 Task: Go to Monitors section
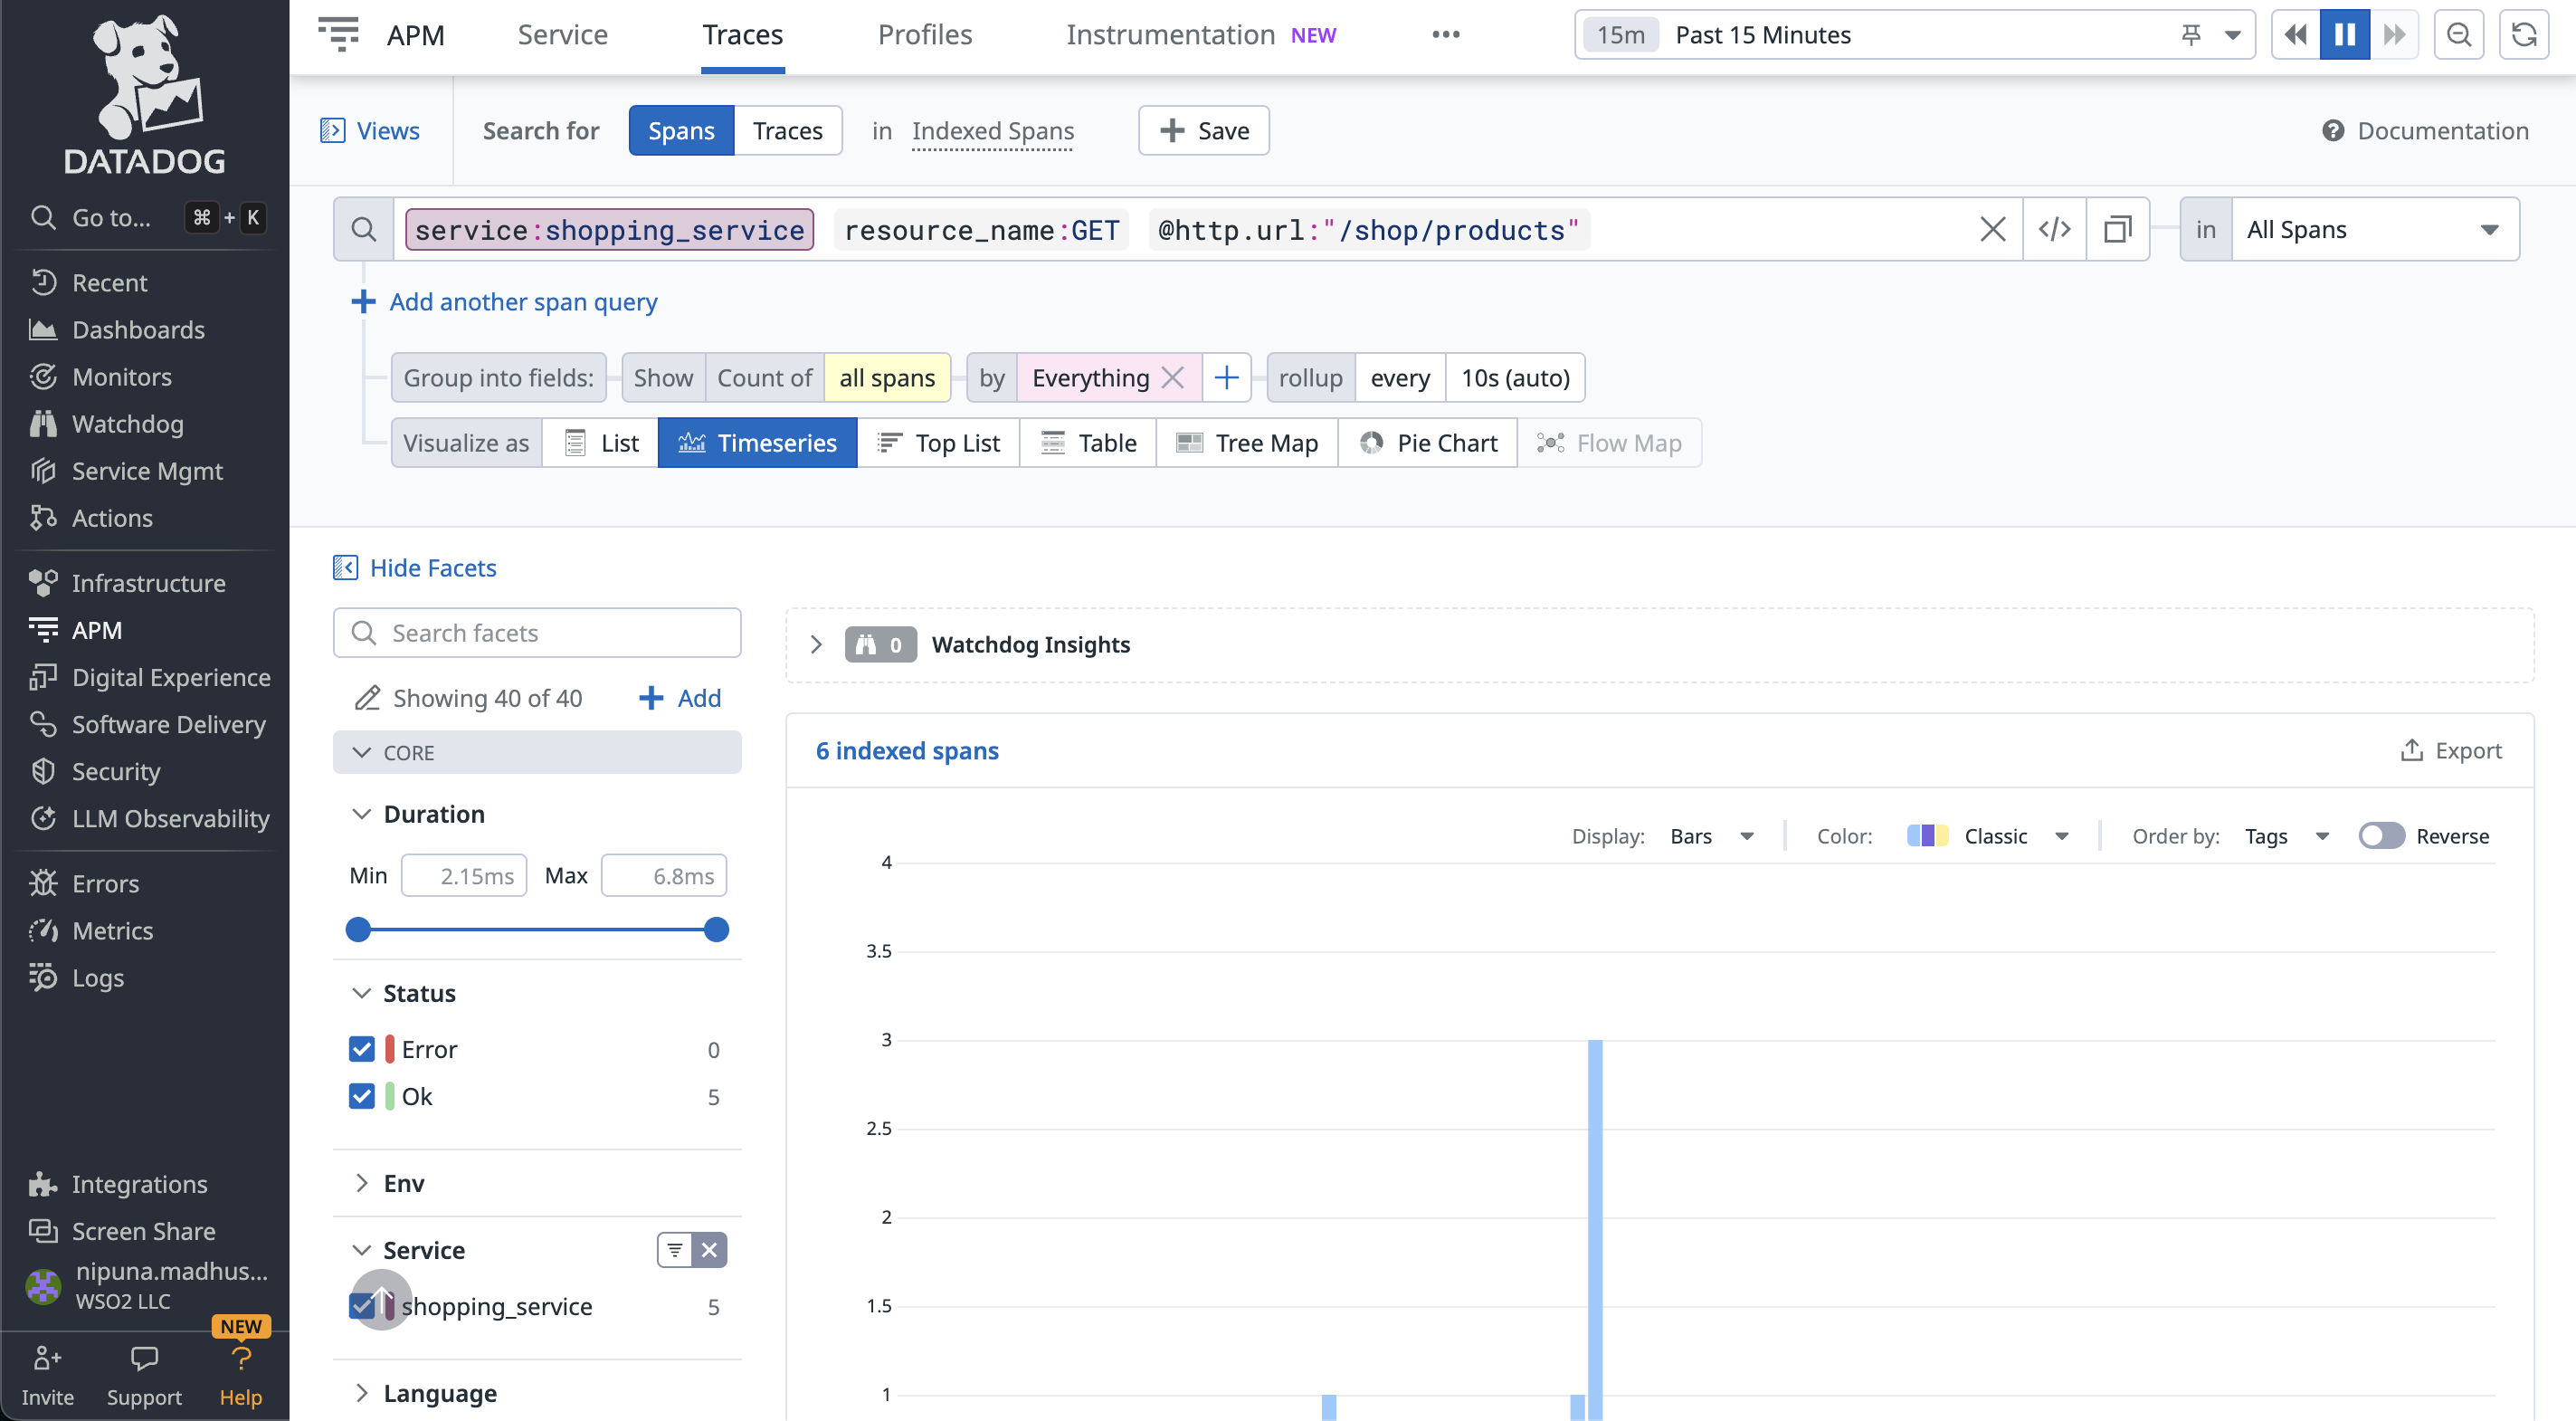100,377
